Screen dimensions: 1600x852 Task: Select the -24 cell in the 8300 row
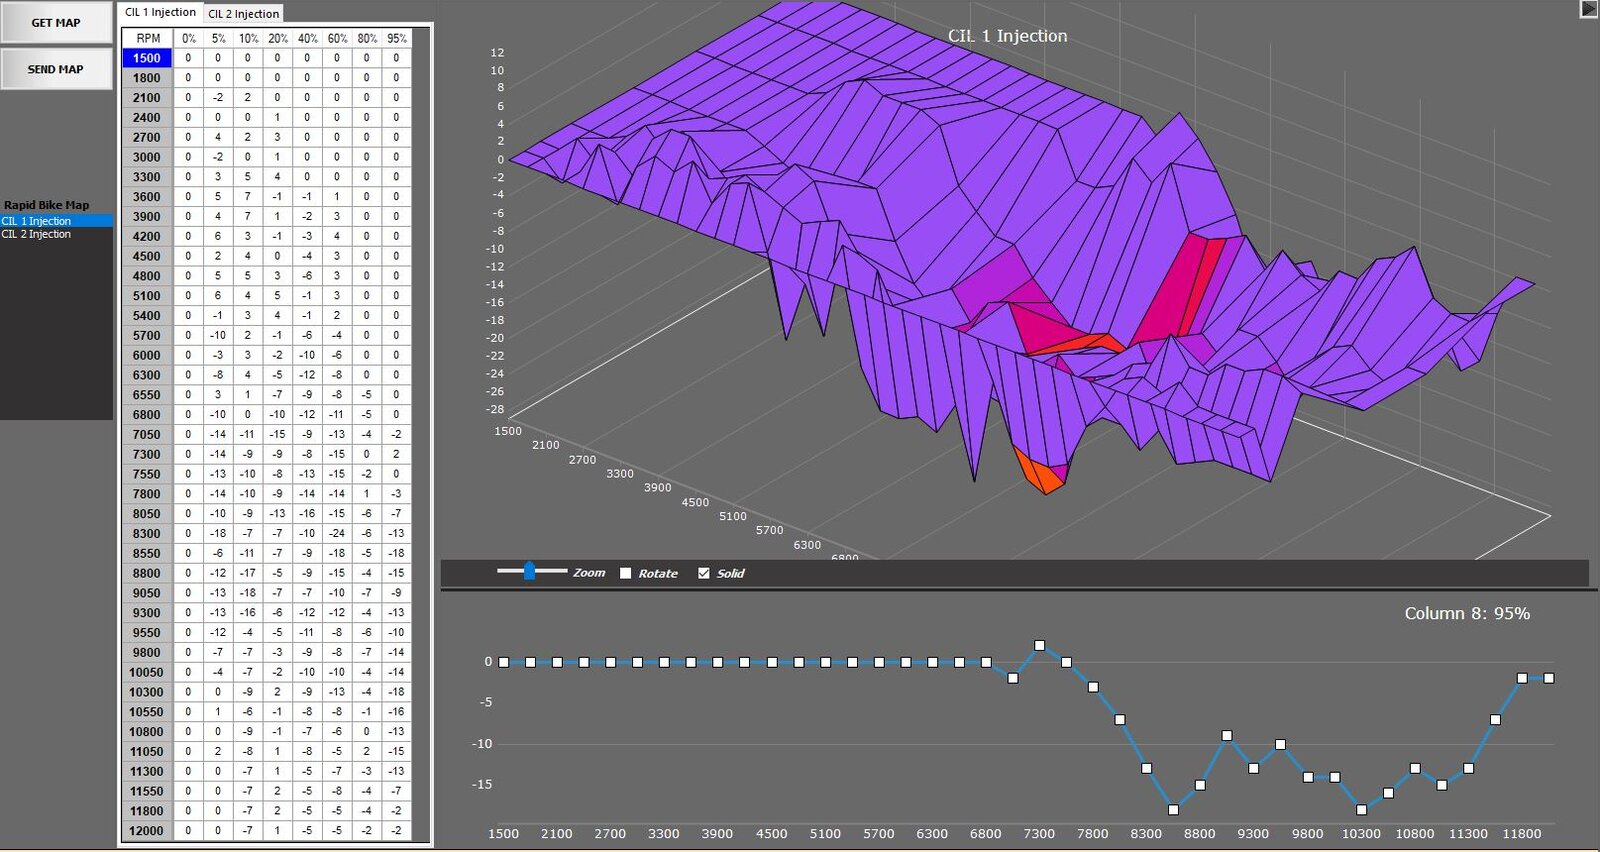(x=337, y=533)
